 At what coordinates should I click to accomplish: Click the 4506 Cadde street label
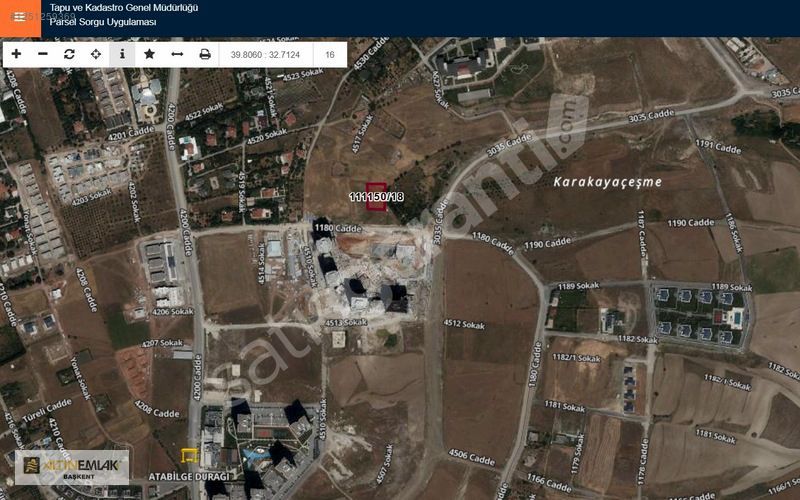pyautogui.click(x=471, y=458)
